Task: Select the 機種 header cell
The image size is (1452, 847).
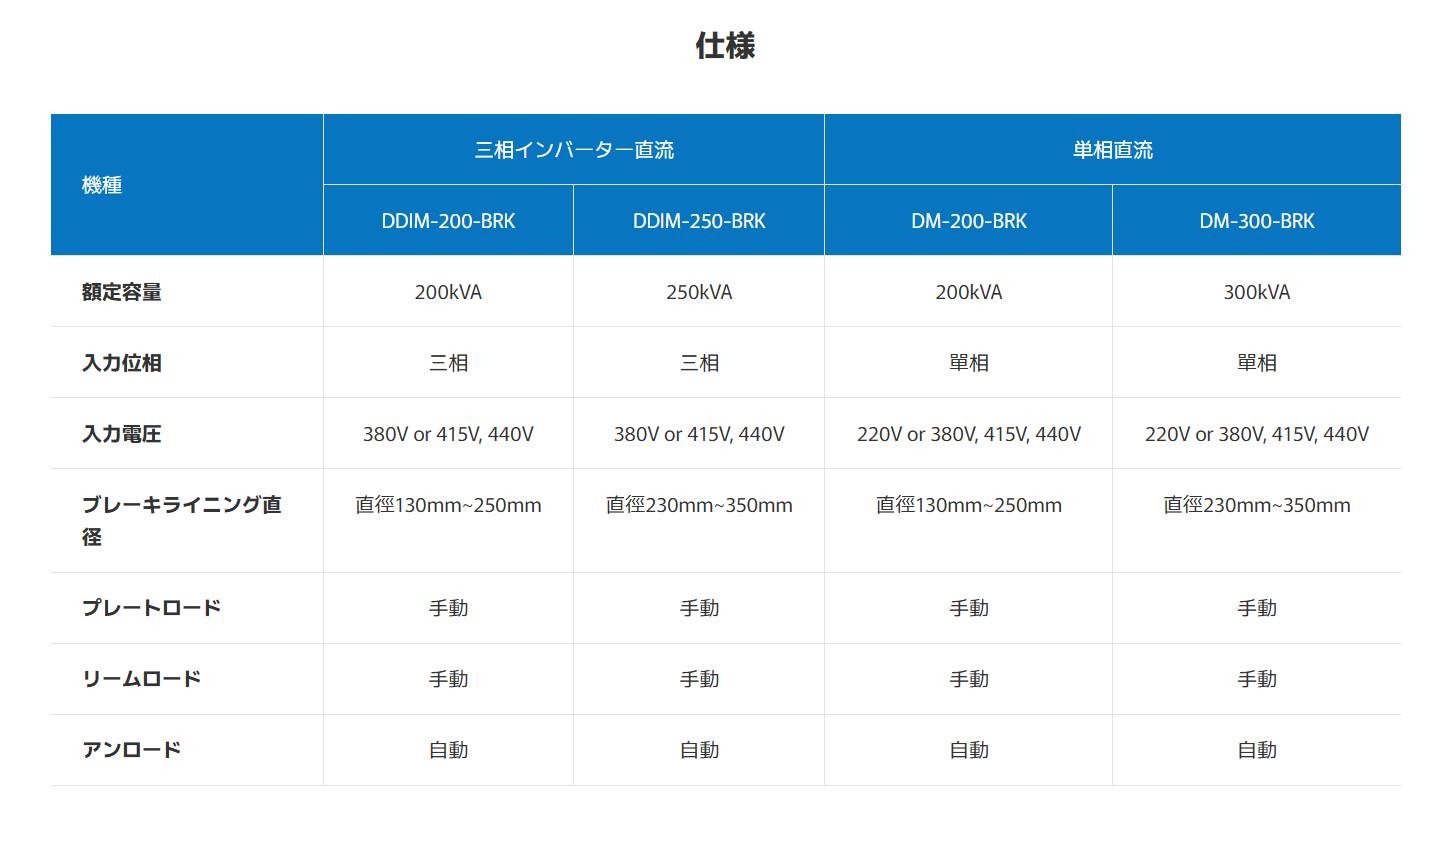Action: [x=102, y=185]
